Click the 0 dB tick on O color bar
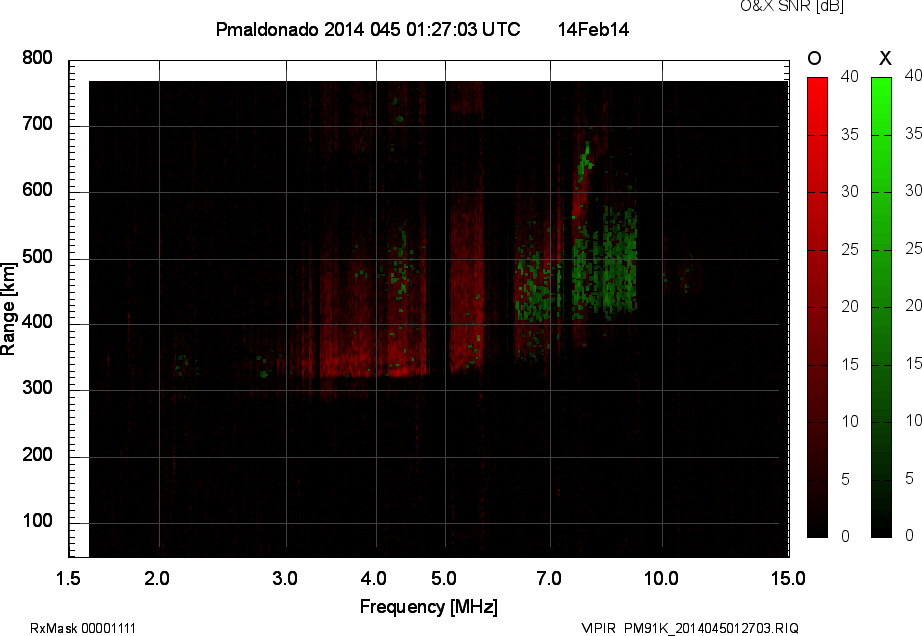 pyautogui.click(x=846, y=536)
